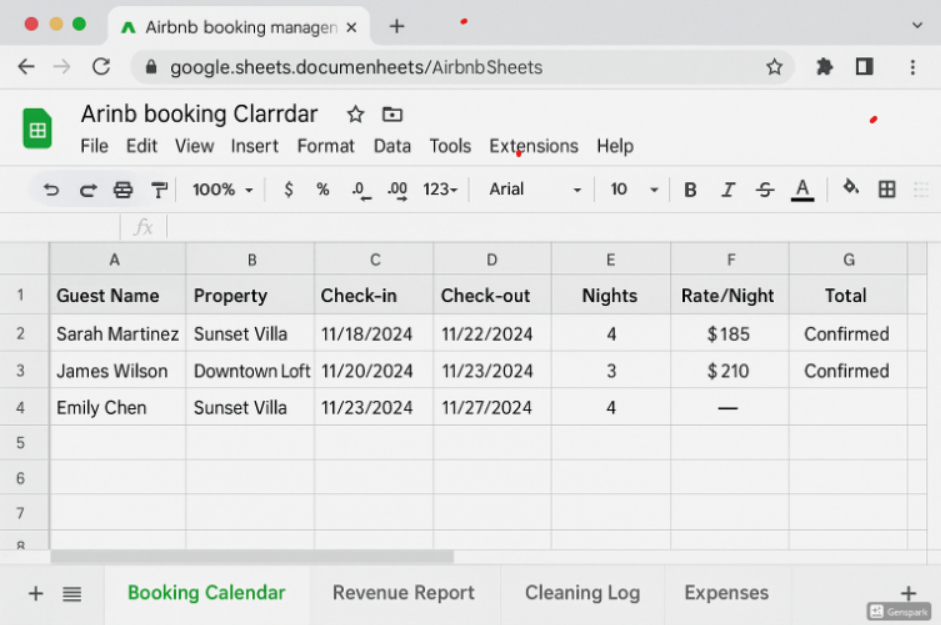Select cell containing Downtown Loft
This screenshot has width=941, height=625.
(250, 371)
